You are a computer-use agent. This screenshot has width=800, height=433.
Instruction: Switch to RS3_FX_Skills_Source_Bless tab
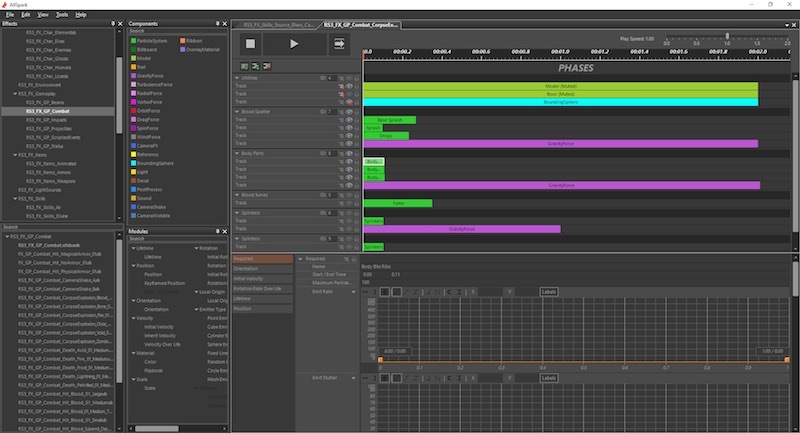click(x=278, y=24)
